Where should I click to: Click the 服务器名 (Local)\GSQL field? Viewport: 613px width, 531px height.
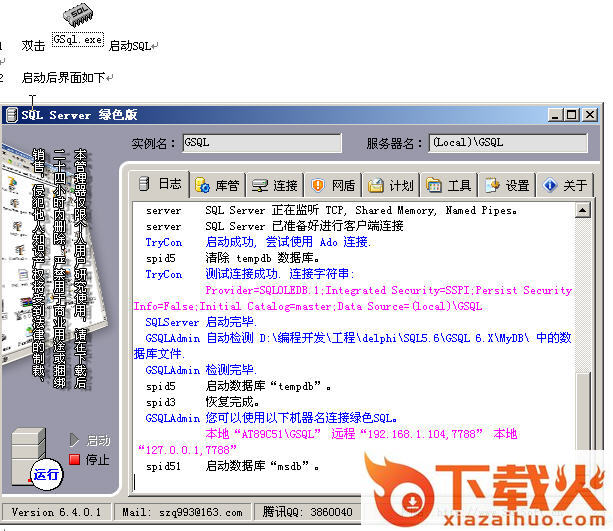coord(508,143)
